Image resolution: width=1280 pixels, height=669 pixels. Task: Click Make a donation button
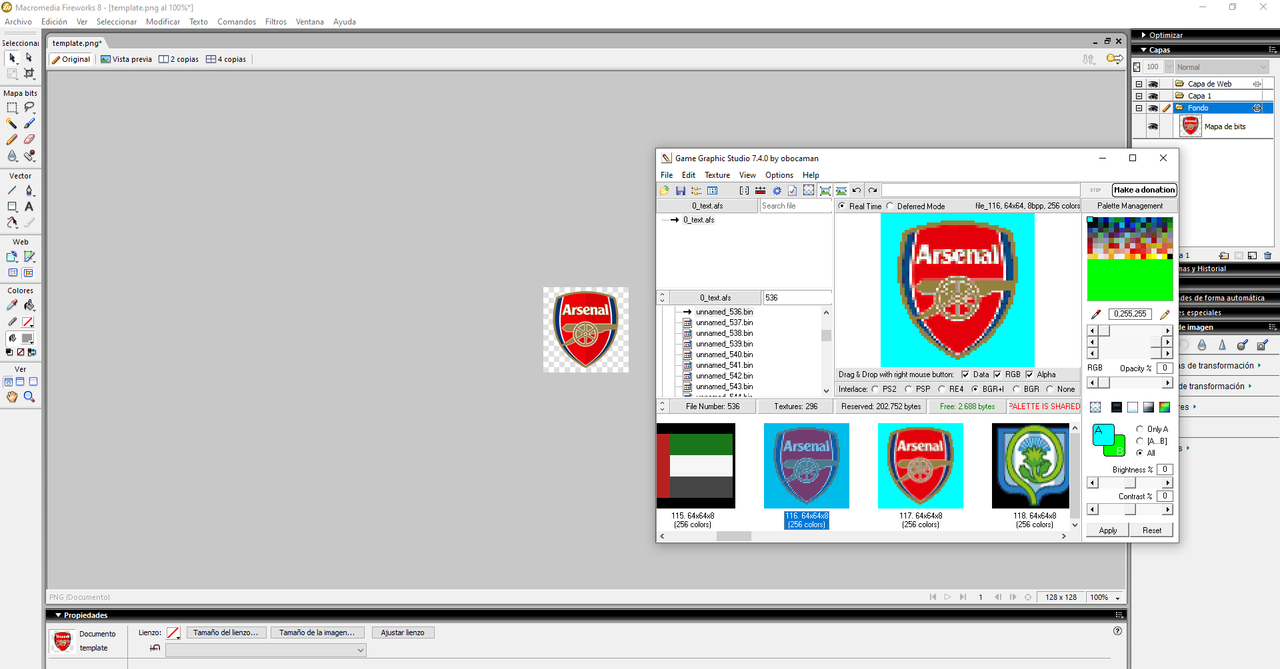click(x=1144, y=190)
